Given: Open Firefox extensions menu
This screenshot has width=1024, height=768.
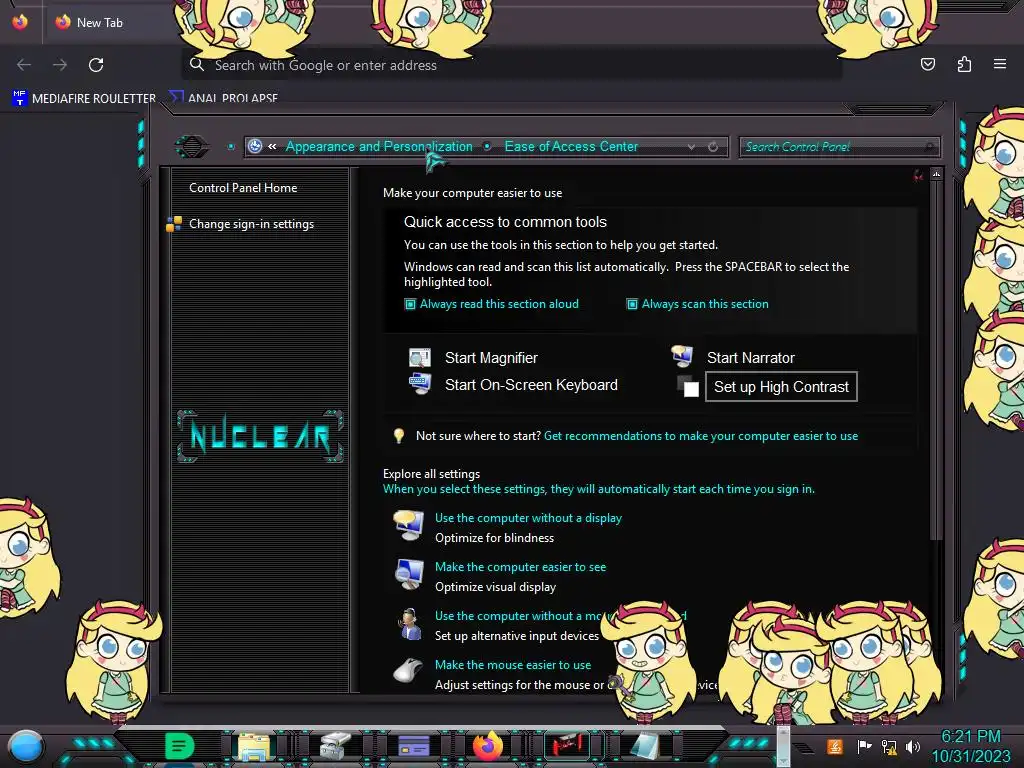Looking at the screenshot, I should pos(964,64).
